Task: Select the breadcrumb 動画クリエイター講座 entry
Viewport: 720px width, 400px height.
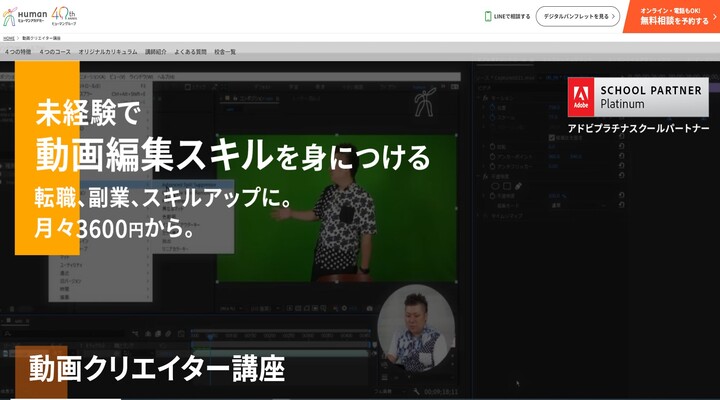Action: 41,38
